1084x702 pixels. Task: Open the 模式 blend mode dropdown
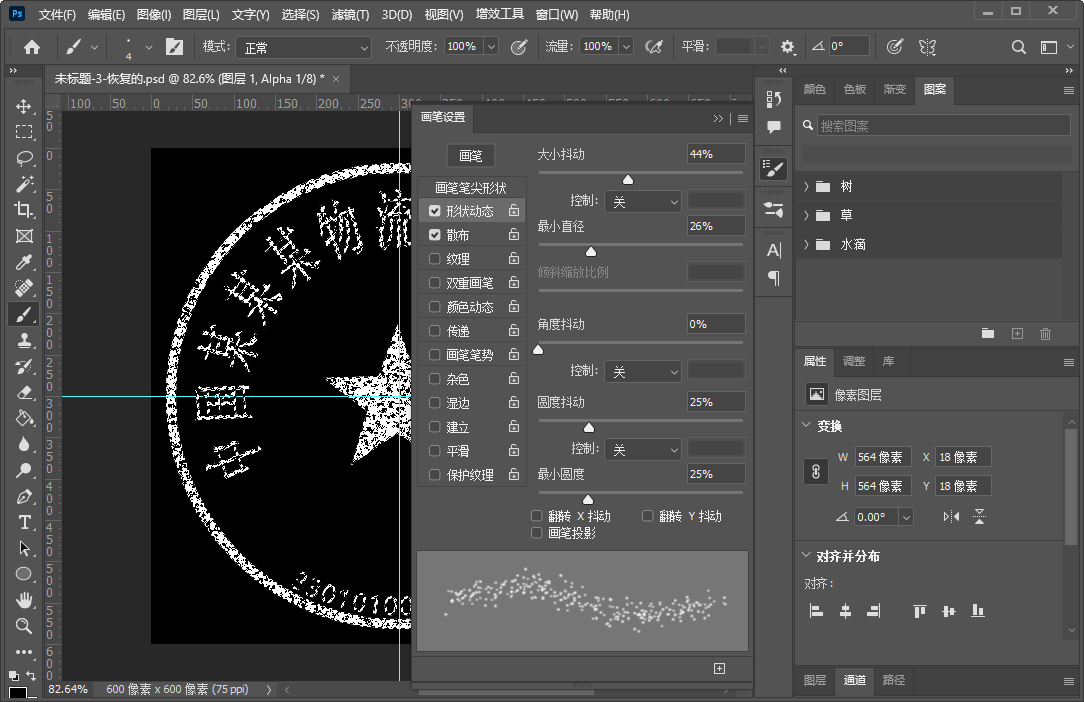[304, 47]
